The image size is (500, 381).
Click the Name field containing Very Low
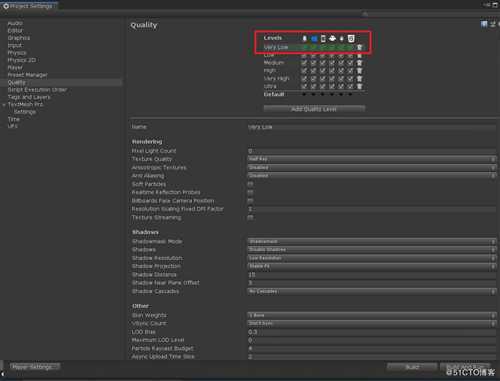(x=372, y=127)
